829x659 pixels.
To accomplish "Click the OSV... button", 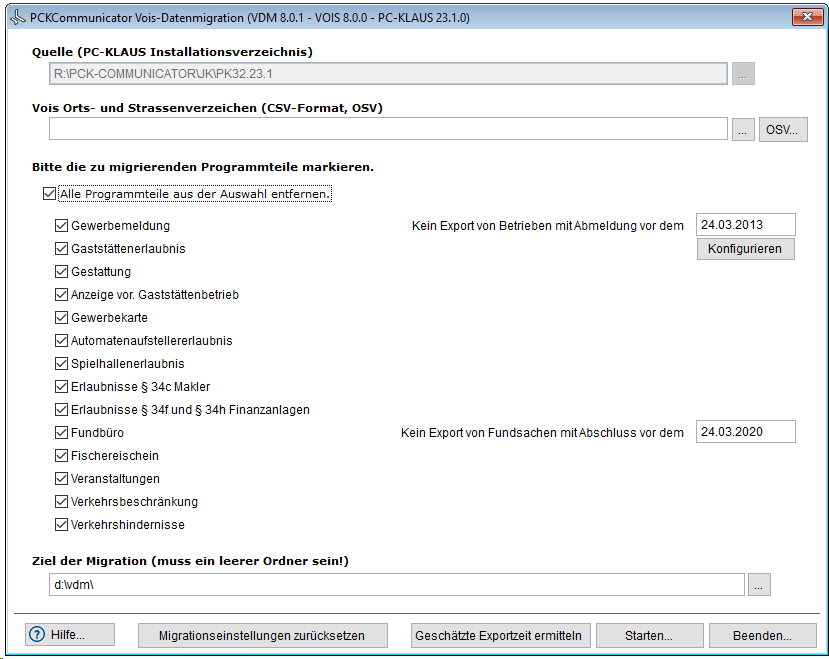I will [782, 130].
